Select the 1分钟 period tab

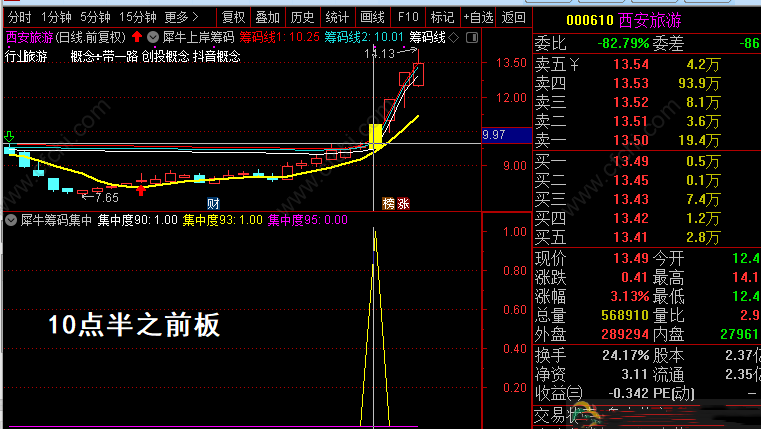click(x=56, y=18)
